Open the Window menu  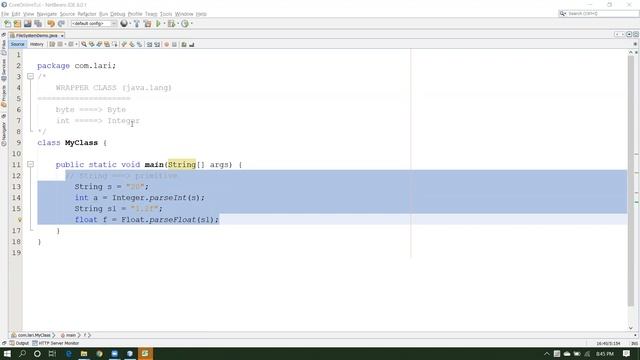pyautogui.click(x=184, y=14)
